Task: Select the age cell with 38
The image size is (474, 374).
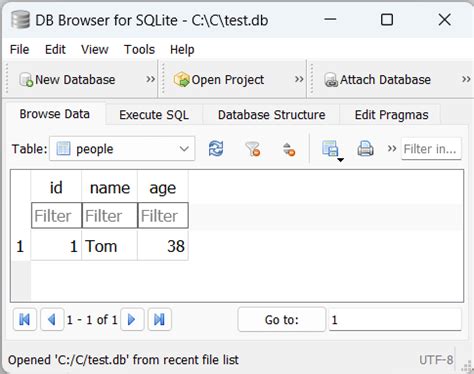Action: (x=163, y=246)
